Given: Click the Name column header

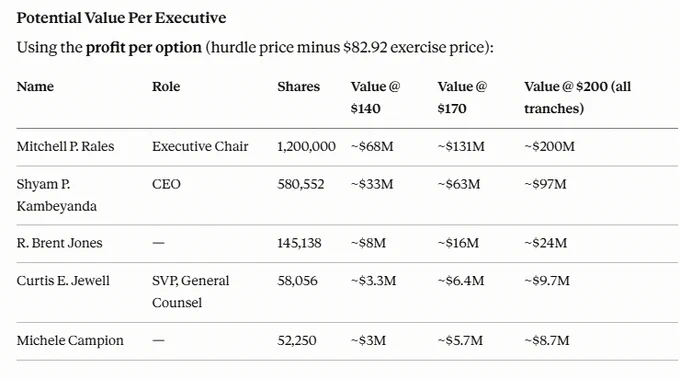Looking at the screenshot, I should coord(35,86).
